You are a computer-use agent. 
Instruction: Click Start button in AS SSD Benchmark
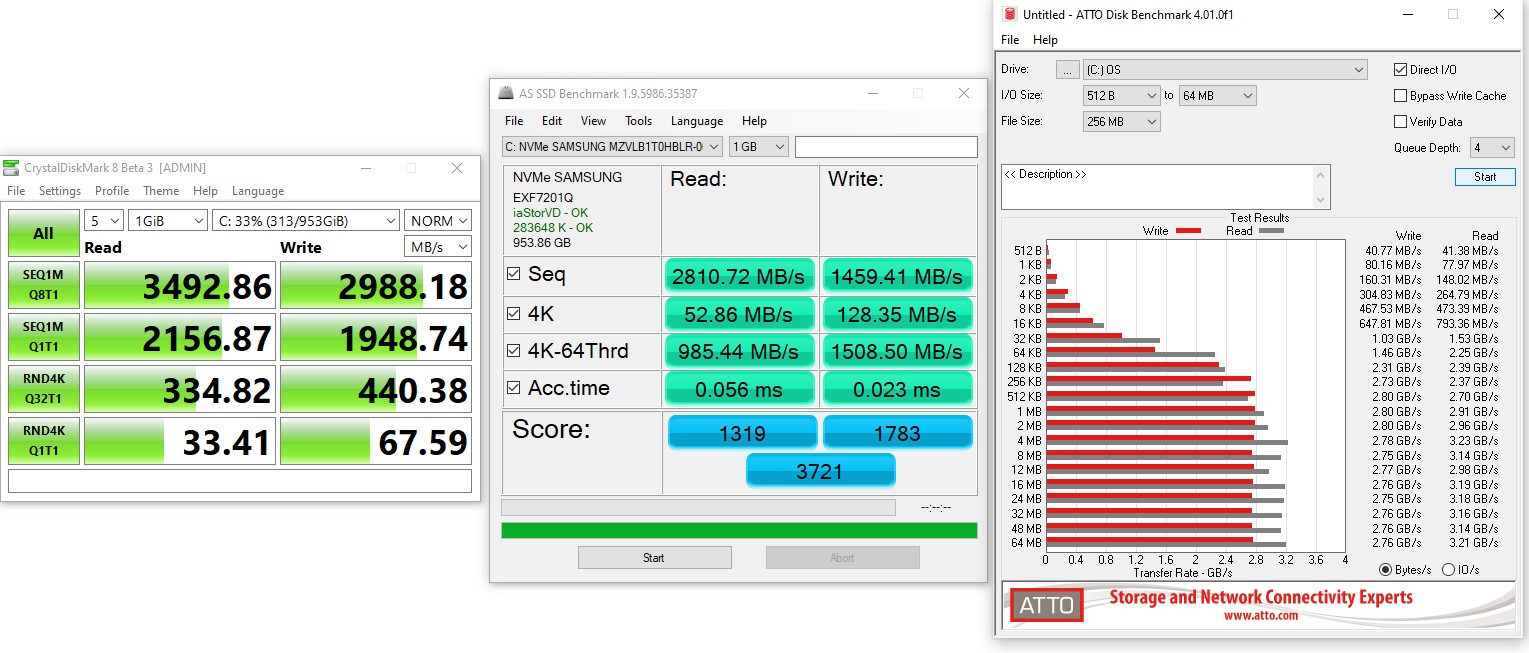[654, 558]
